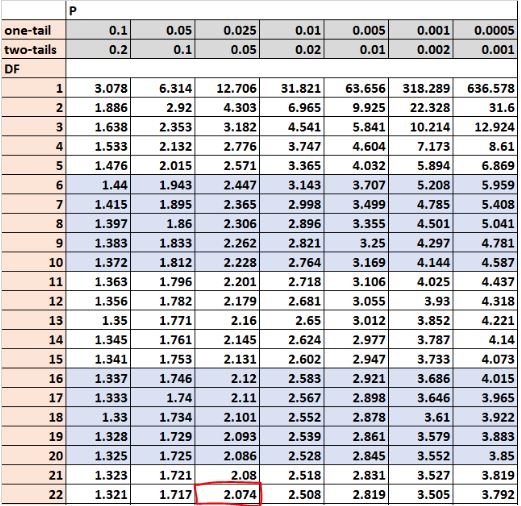Select cell 63.656 in DF 1 row

356,88
